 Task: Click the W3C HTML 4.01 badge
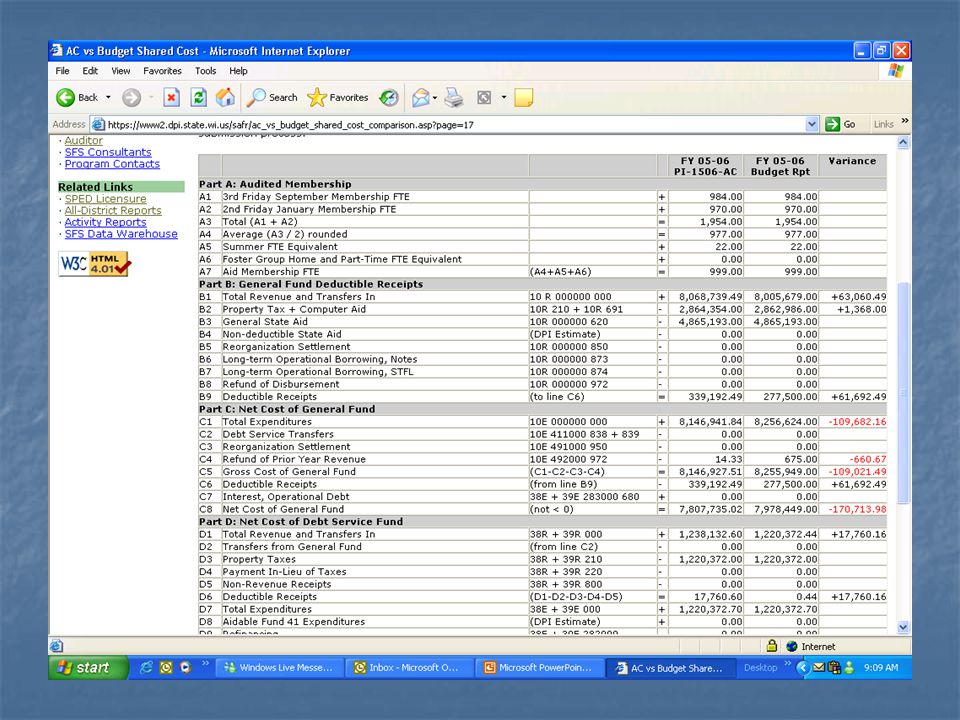pyautogui.click(x=95, y=264)
